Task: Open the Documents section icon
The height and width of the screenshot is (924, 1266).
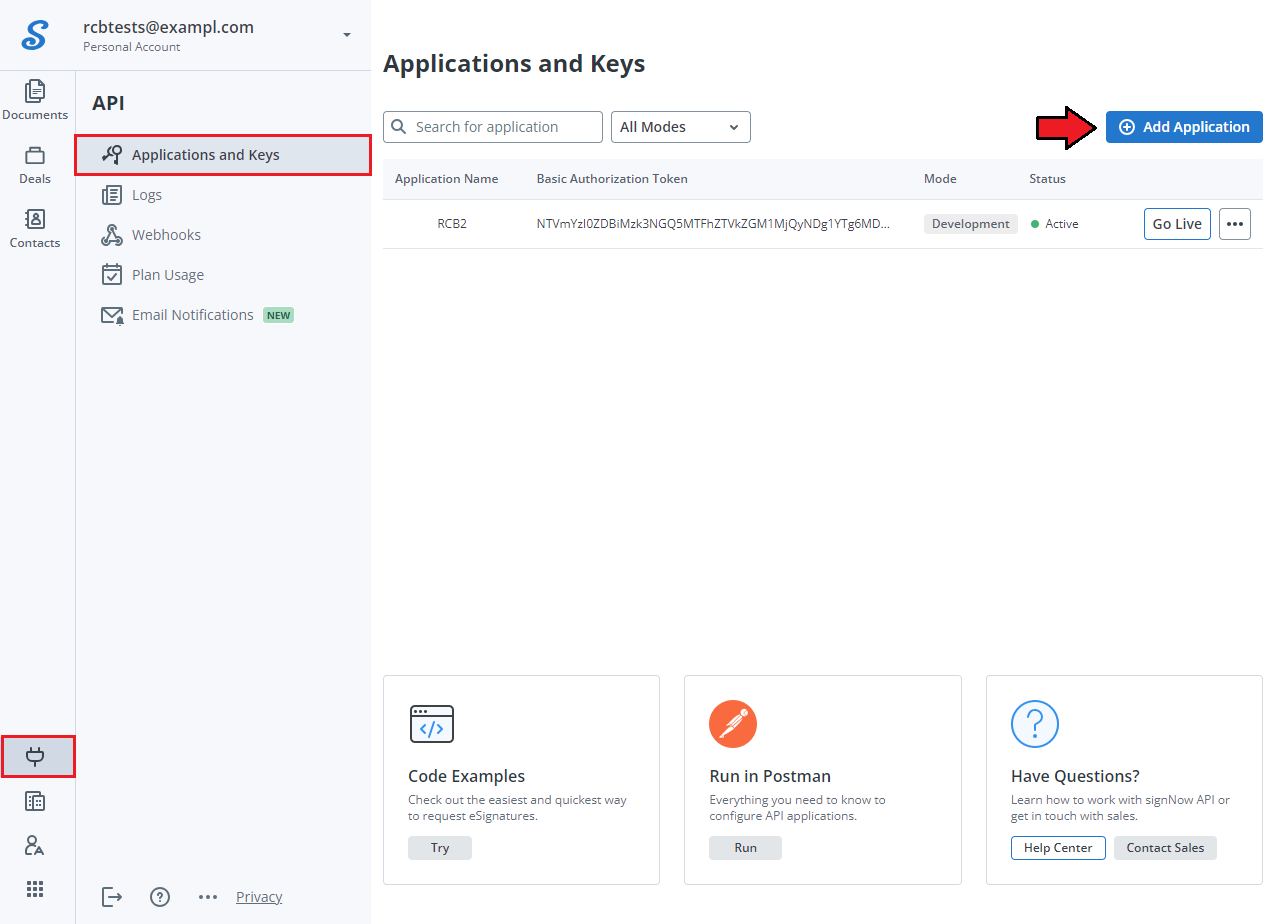Action: point(35,91)
